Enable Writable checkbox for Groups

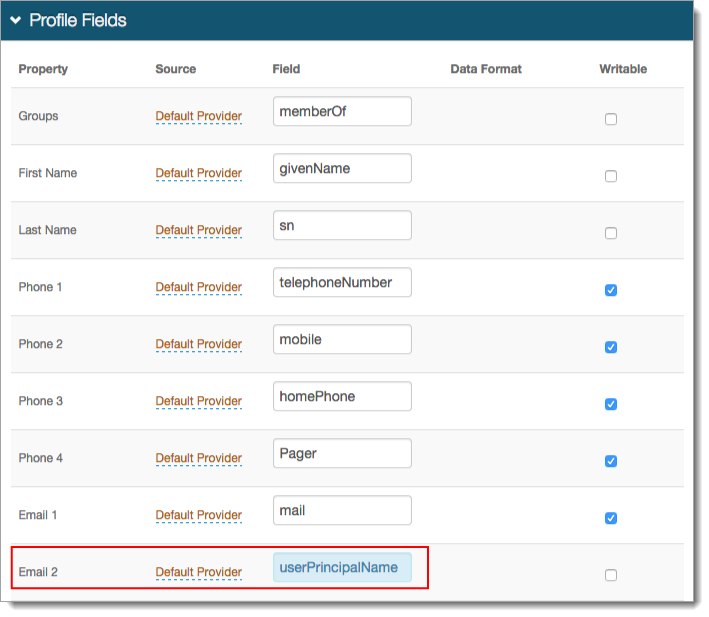[611, 119]
